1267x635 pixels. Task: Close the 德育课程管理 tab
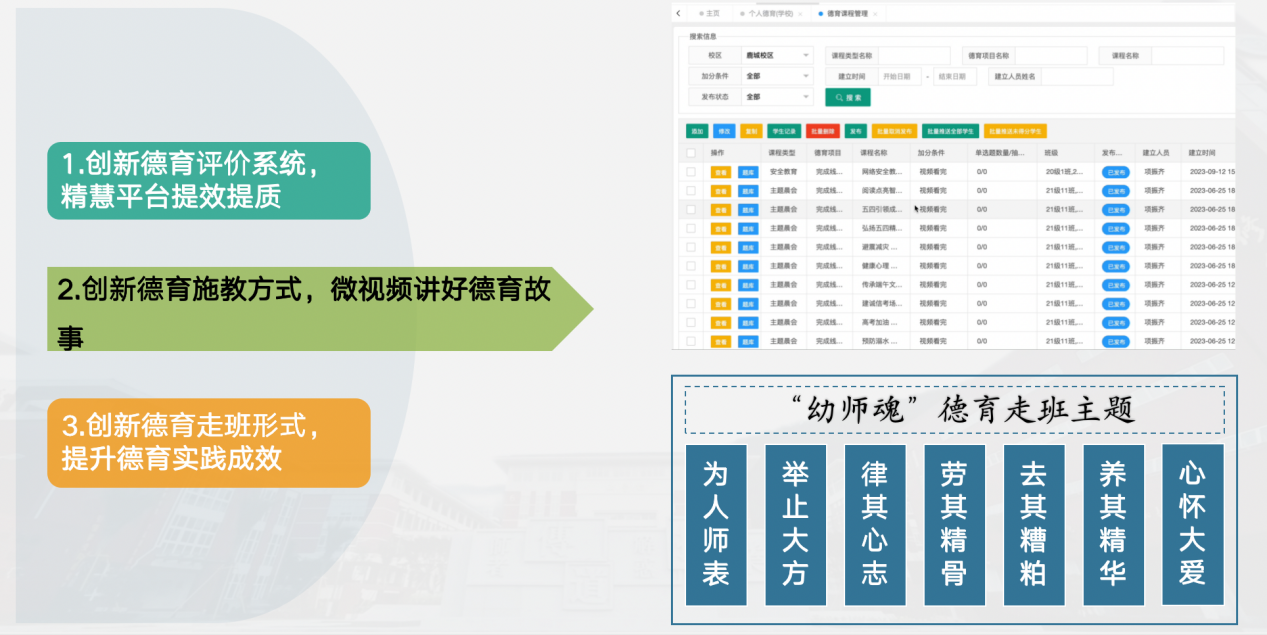click(x=875, y=14)
